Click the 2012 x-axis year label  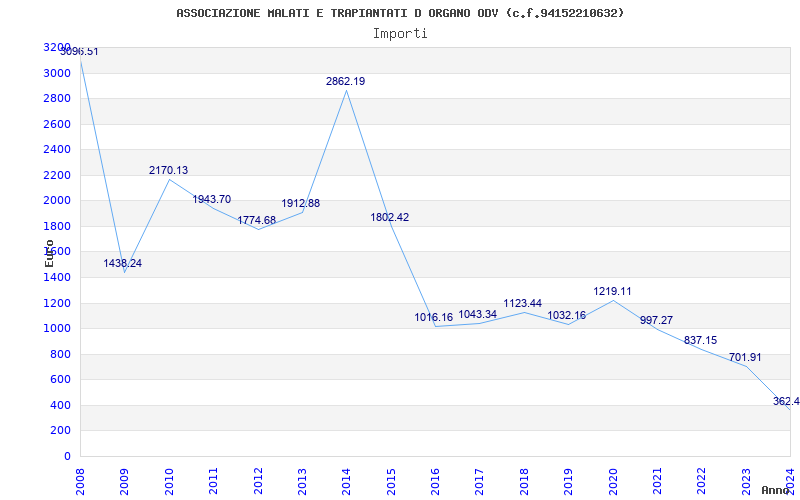tap(258, 481)
